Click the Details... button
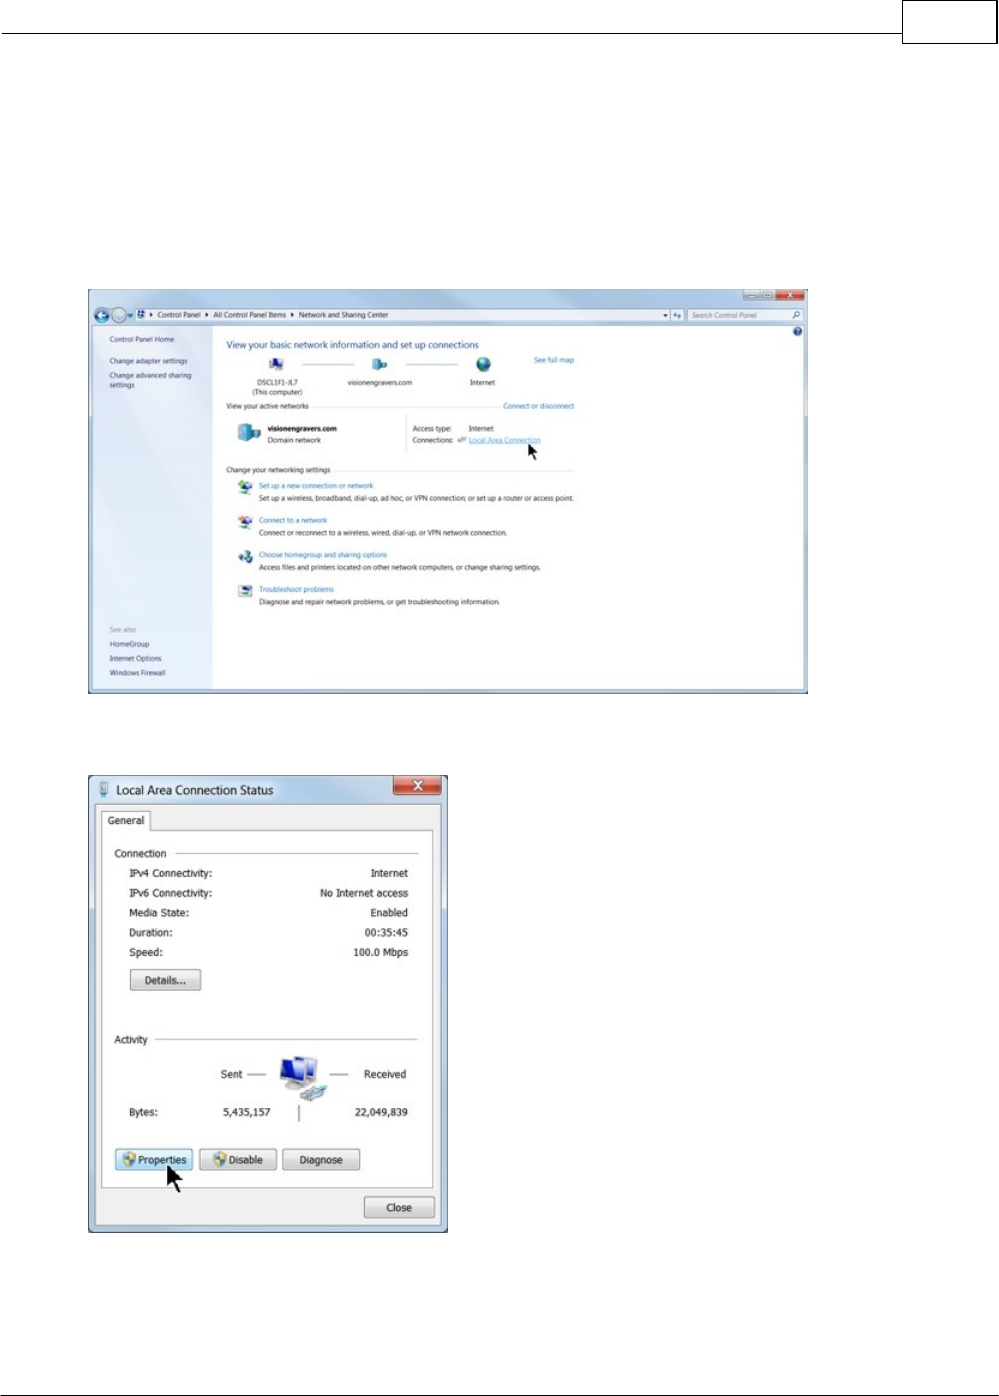 click(165, 980)
